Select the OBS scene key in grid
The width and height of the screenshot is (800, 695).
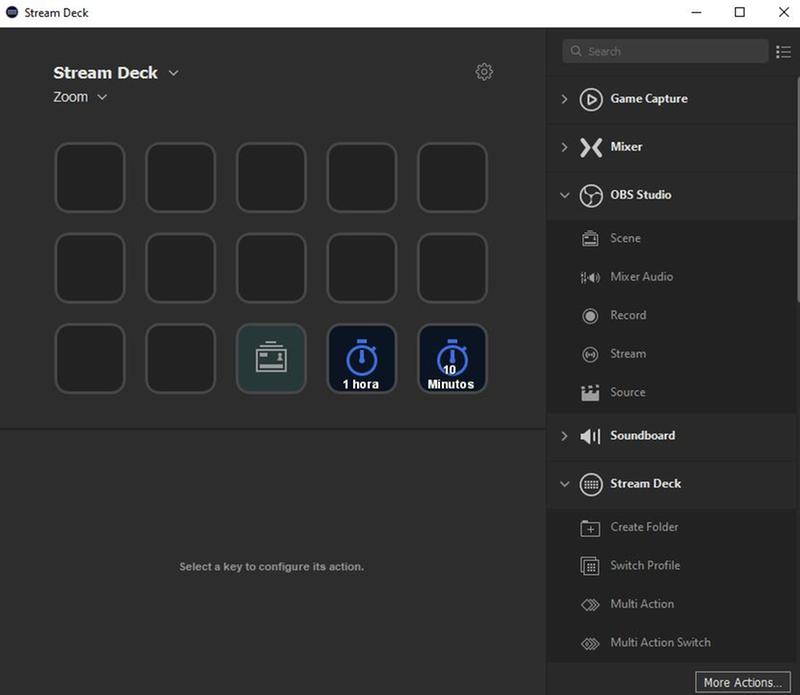271,359
